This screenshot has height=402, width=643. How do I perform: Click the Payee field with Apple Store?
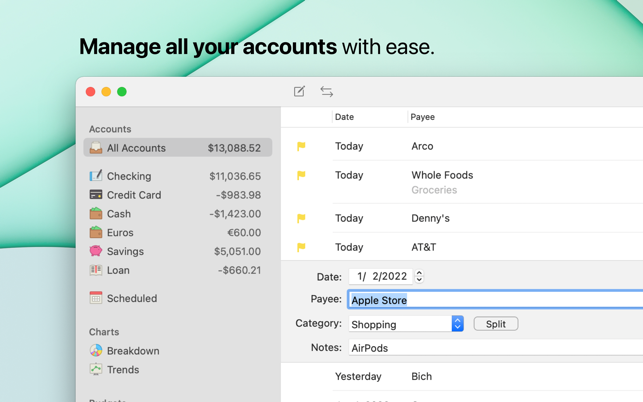pyautogui.click(x=495, y=300)
